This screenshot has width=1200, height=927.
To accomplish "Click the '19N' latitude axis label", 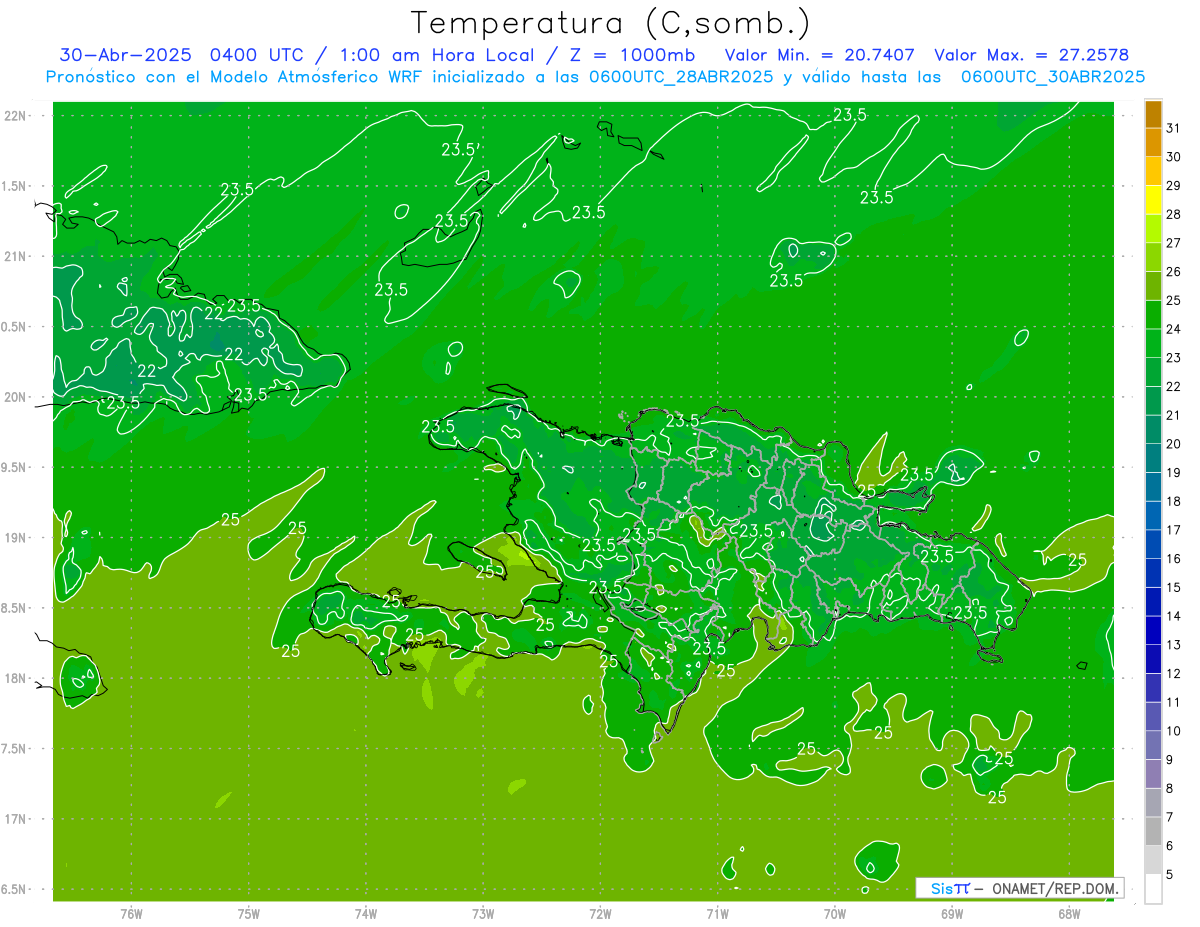I will coord(17,537).
